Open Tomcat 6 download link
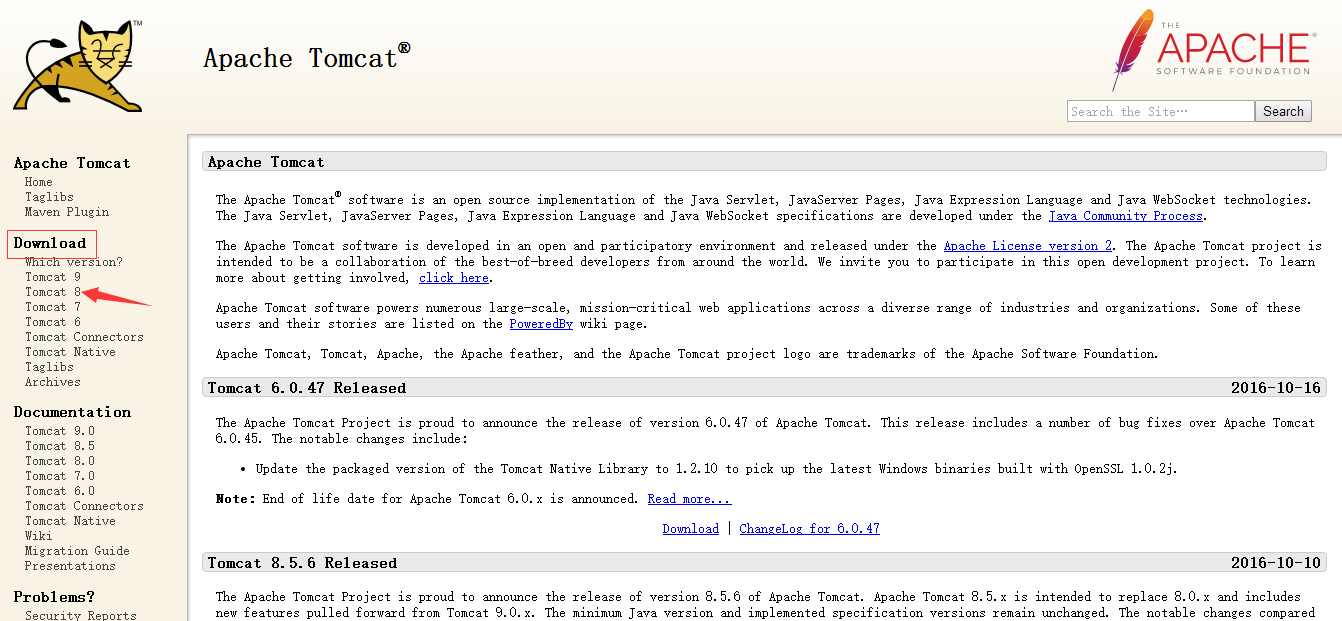Image resolution: width=1342 pixels, height=621 pixels. click(53, 322)
